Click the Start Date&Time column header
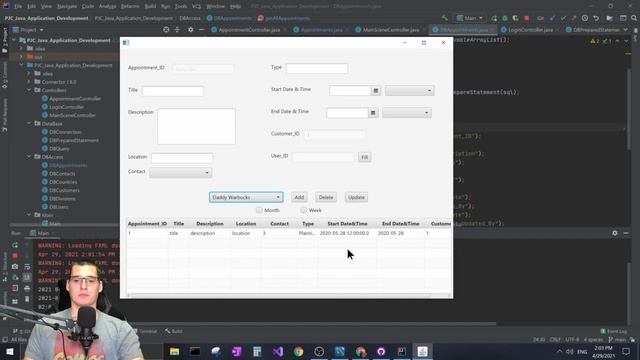This screenshot has width=640, height=360. [x=347, y=224]
